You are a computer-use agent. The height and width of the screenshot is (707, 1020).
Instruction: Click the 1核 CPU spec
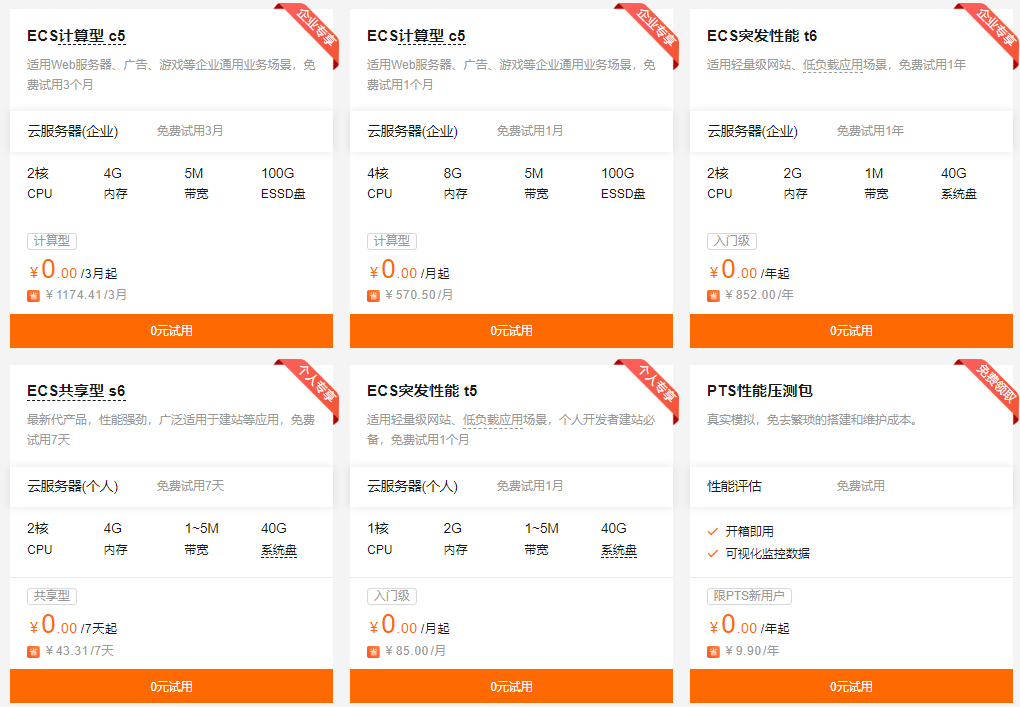(379, 539)
